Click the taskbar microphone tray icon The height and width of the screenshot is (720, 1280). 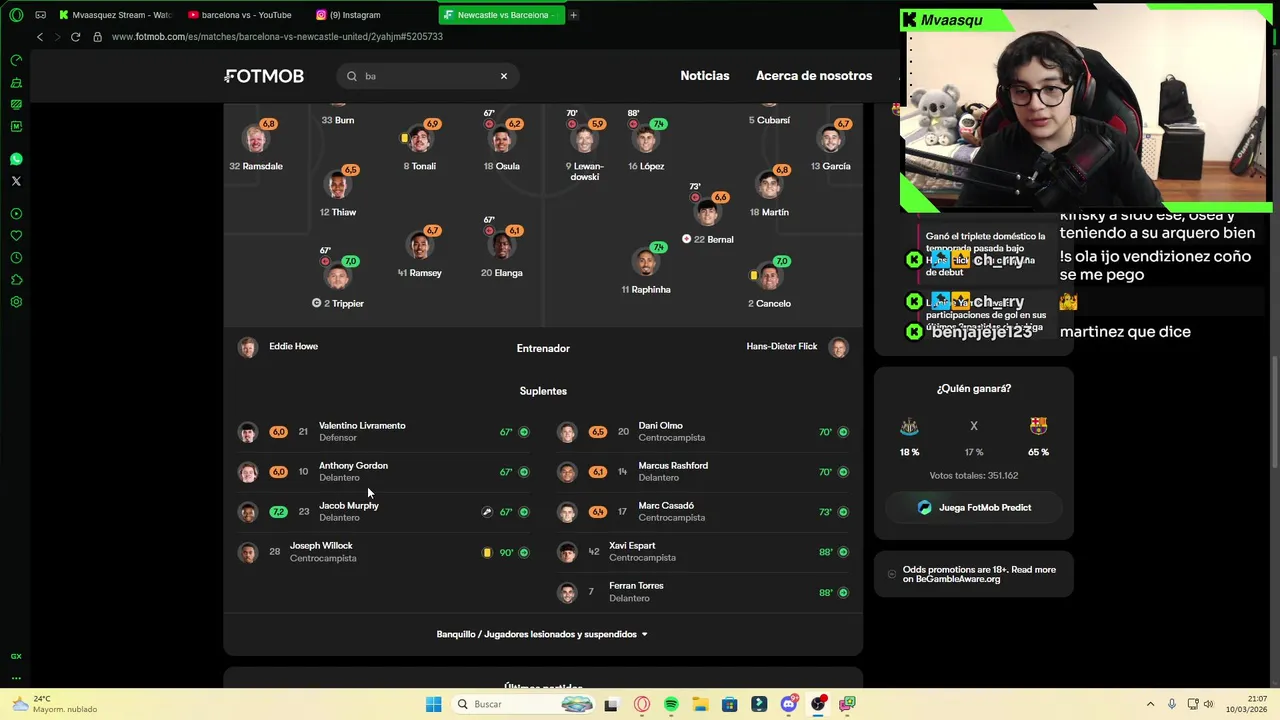pyautogui.click(x=1171, y=704)
